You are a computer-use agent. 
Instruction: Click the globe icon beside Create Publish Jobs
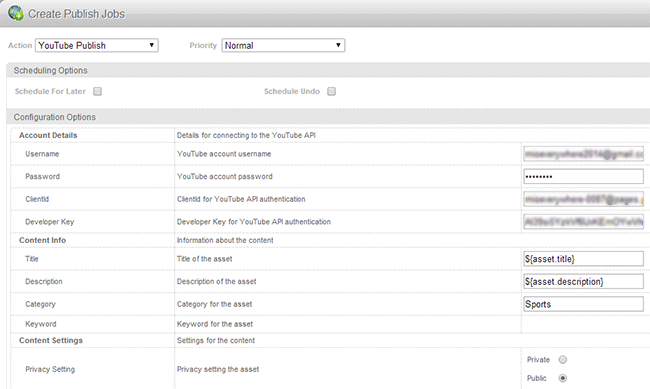16,13
